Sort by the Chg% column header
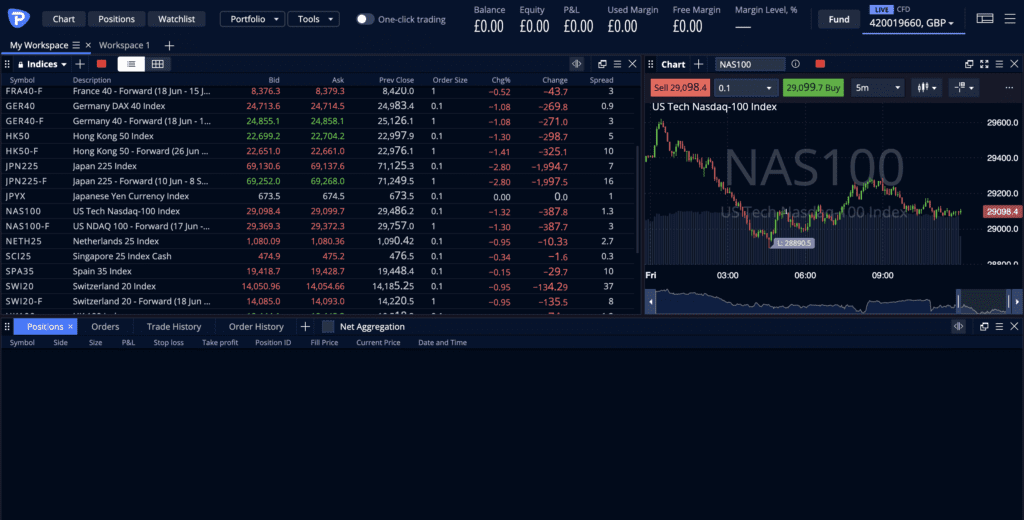Screen dimensions: 1024x520 pos(501,80)
